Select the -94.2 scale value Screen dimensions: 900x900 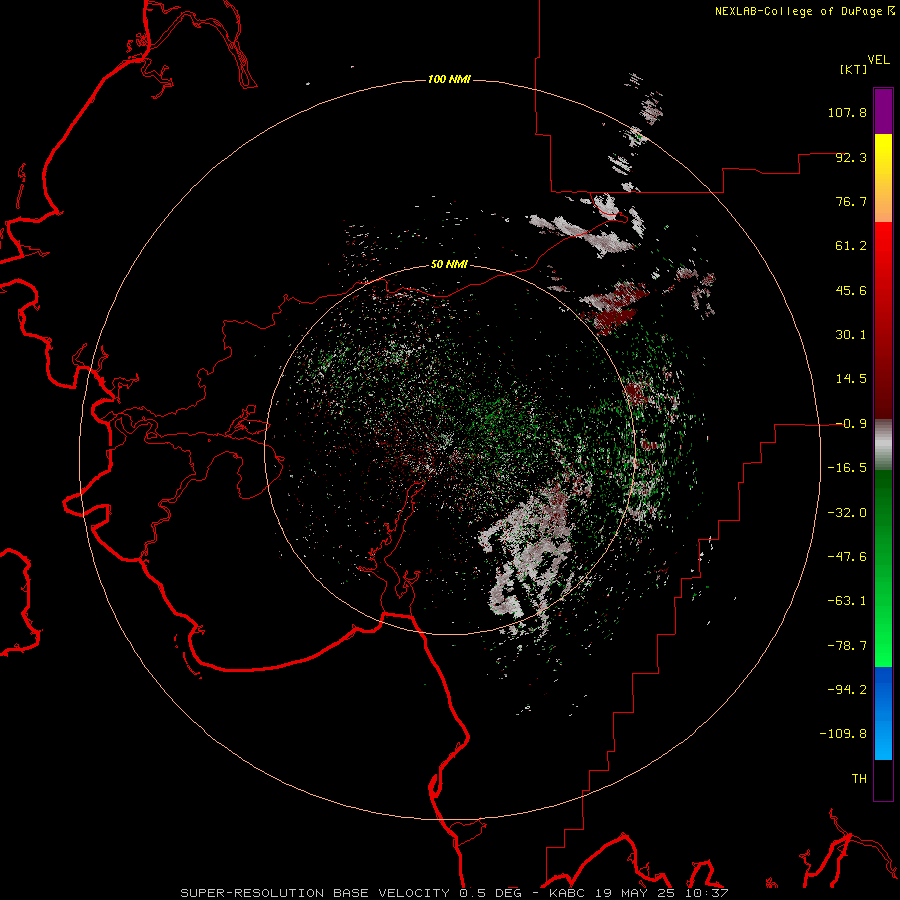pos(847,690)
